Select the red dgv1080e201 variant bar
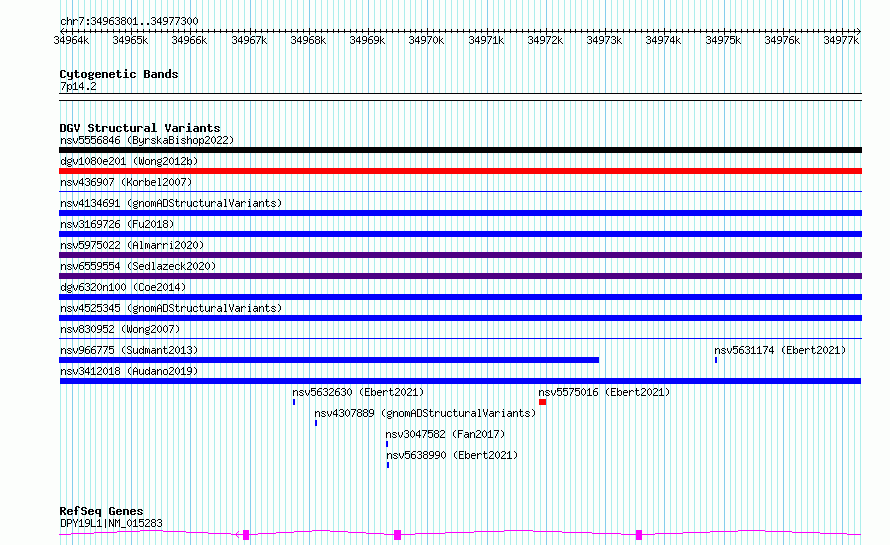The width and height of the screenshot is (890, 545). 460,171
